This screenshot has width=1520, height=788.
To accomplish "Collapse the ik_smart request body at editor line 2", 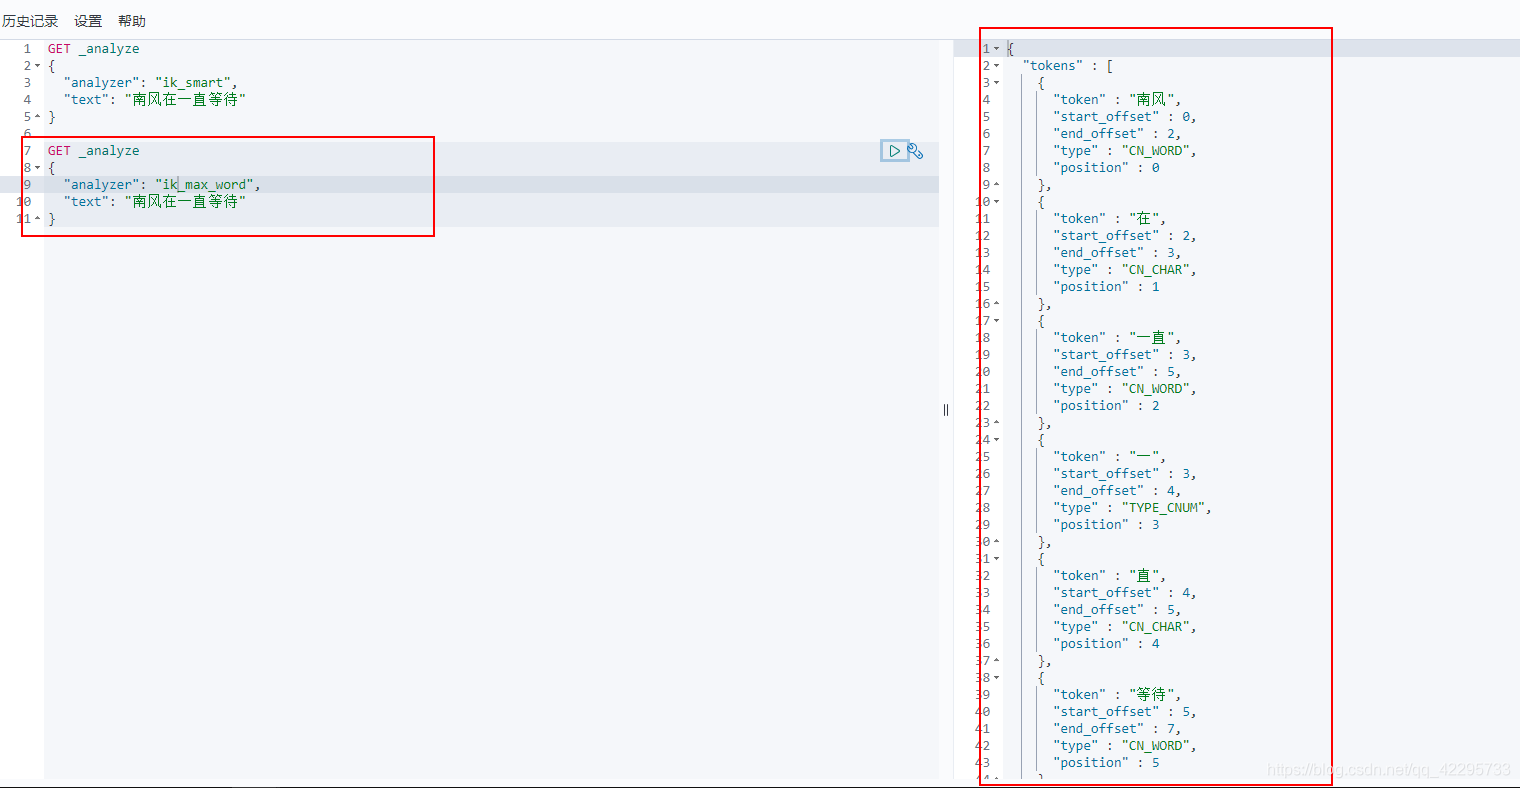I will tap(38, 66).
